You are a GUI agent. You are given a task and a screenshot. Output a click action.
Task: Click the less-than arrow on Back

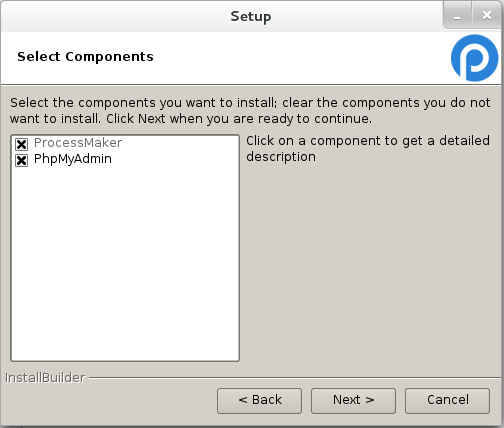pyautogui.click(x=243, y=400)
